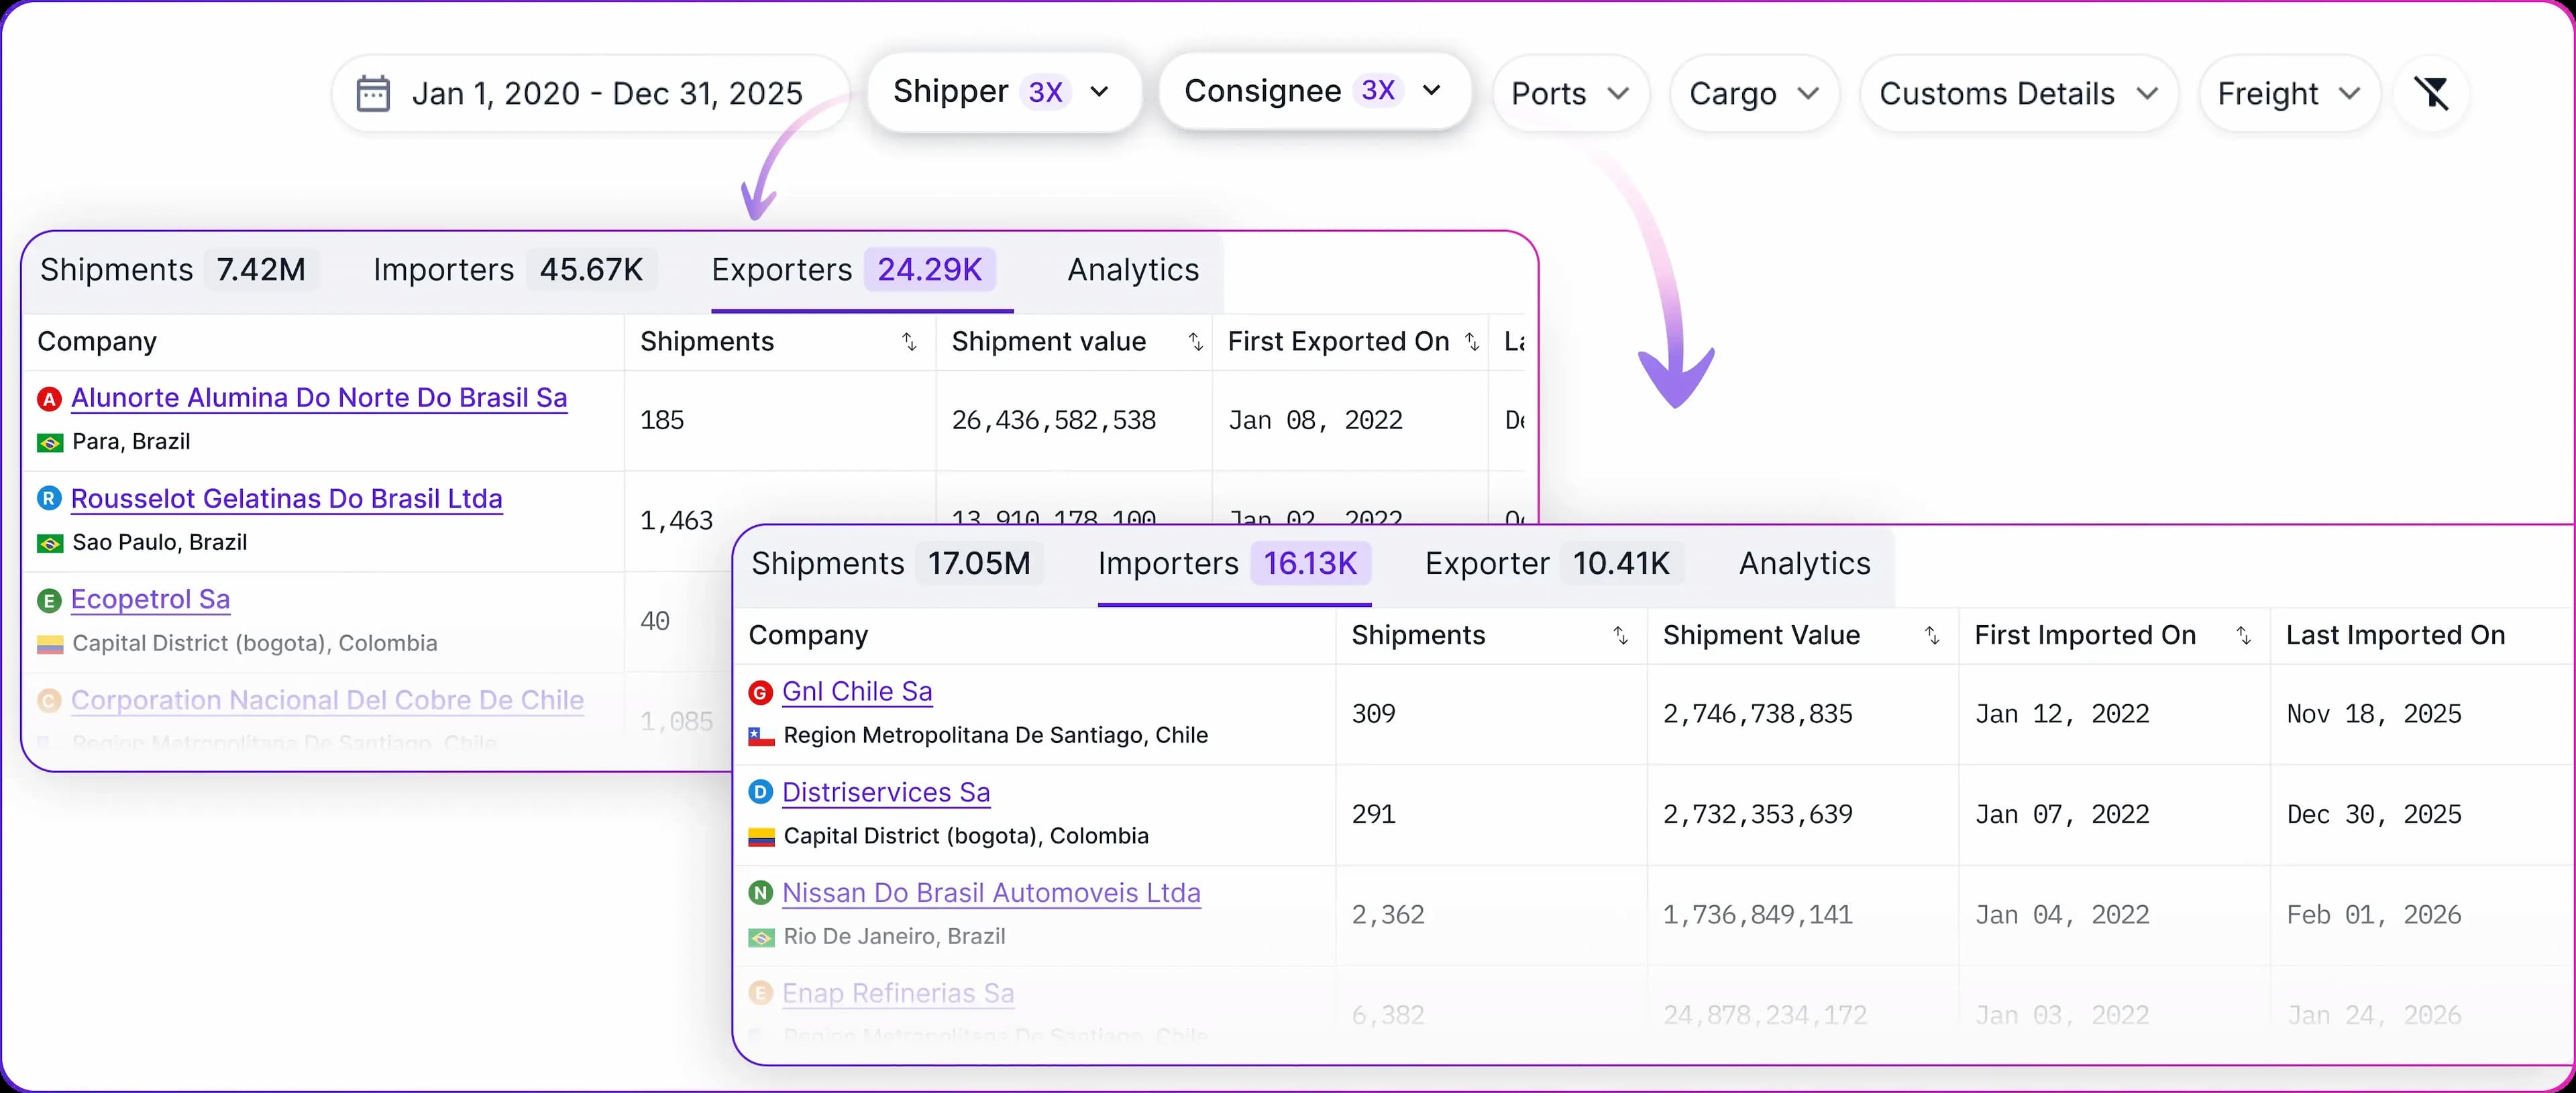Open the Distriservices Sa company link
Image resolution: width=2576 pixels, height=1093 pixels.
[886, 792]
